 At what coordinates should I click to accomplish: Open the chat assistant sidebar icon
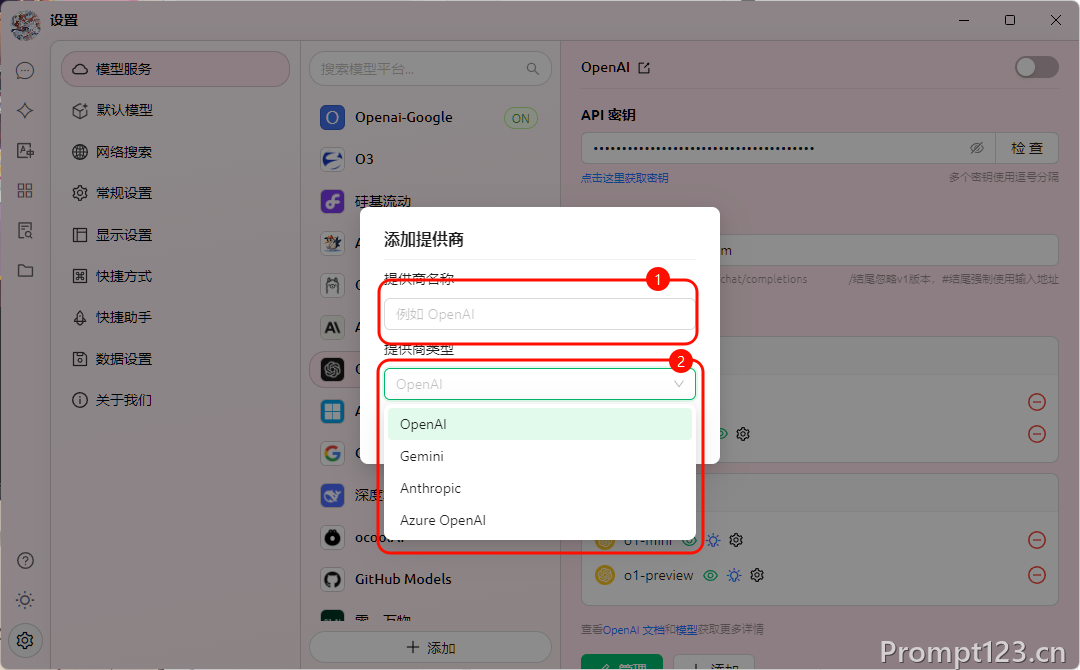click(25, 71)
